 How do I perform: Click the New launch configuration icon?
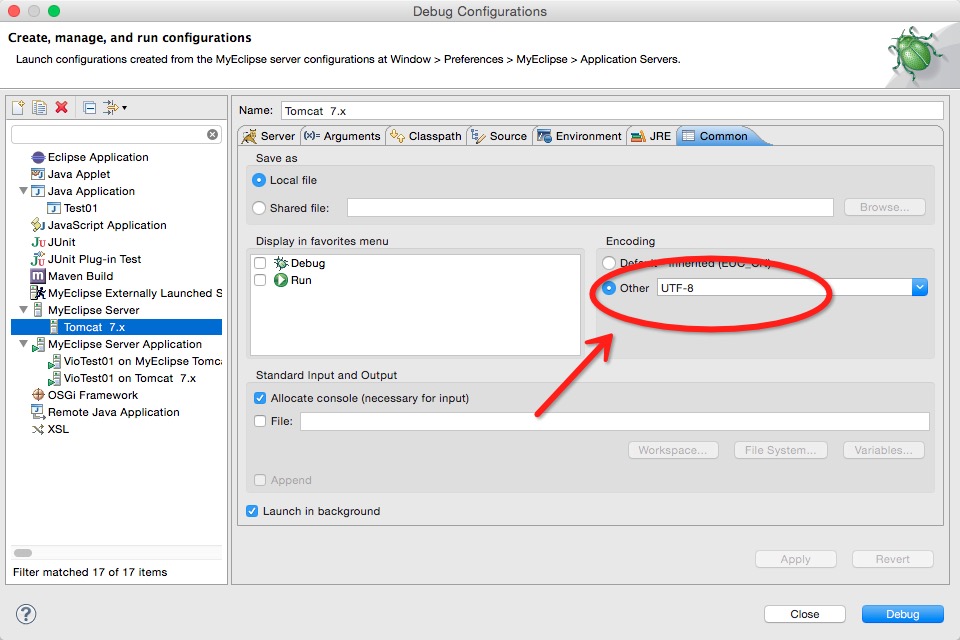pyautogui.click(x=18, y=108)
